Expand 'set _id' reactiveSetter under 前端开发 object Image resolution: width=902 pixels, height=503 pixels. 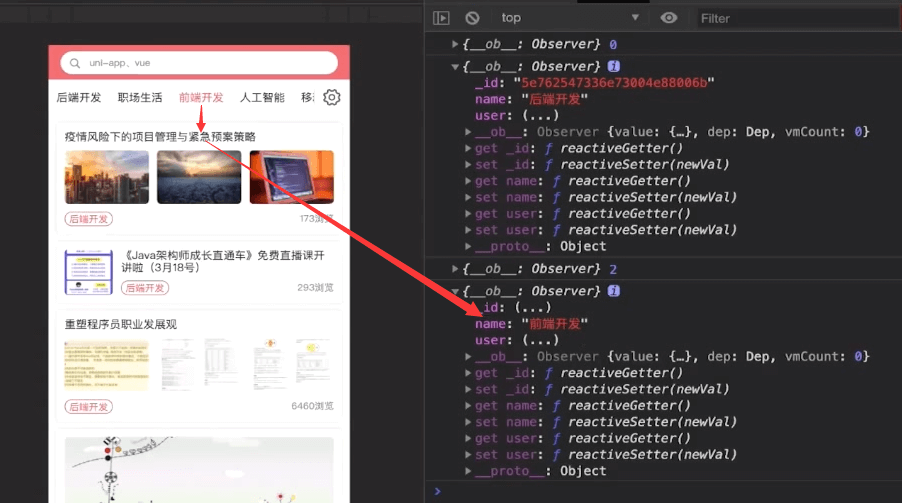[x=468, y=389]
